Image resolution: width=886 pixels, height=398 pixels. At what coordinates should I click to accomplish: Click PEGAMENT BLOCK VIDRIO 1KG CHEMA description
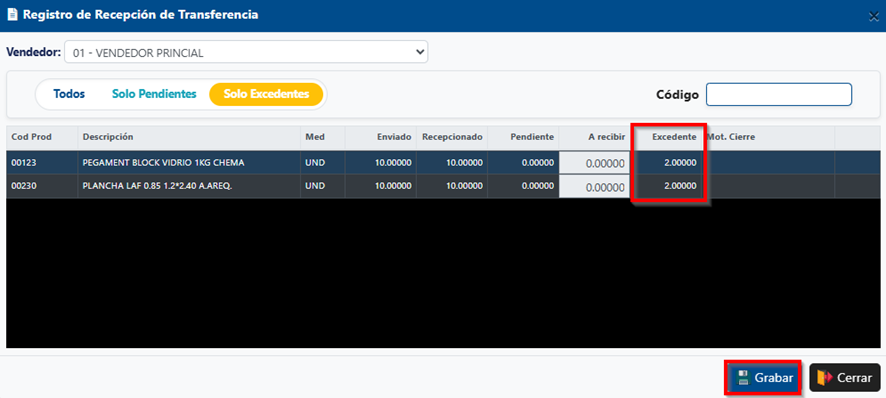click(163, 163)
